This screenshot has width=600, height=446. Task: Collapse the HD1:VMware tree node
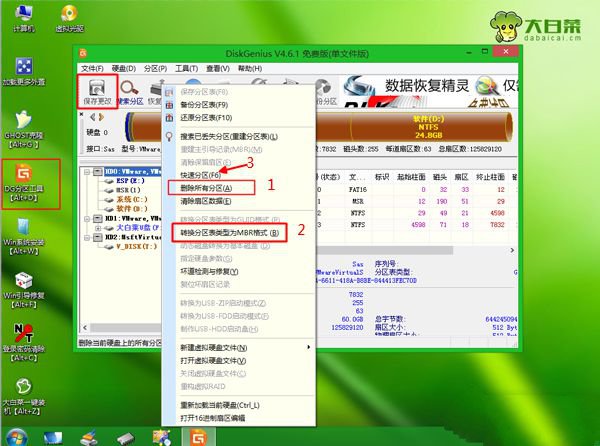click(x=86, y=219)
